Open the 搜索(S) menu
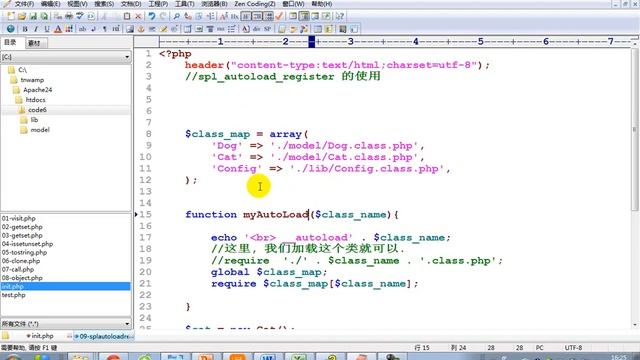Viewport: 640px width, 360px height. pos(104,4)
